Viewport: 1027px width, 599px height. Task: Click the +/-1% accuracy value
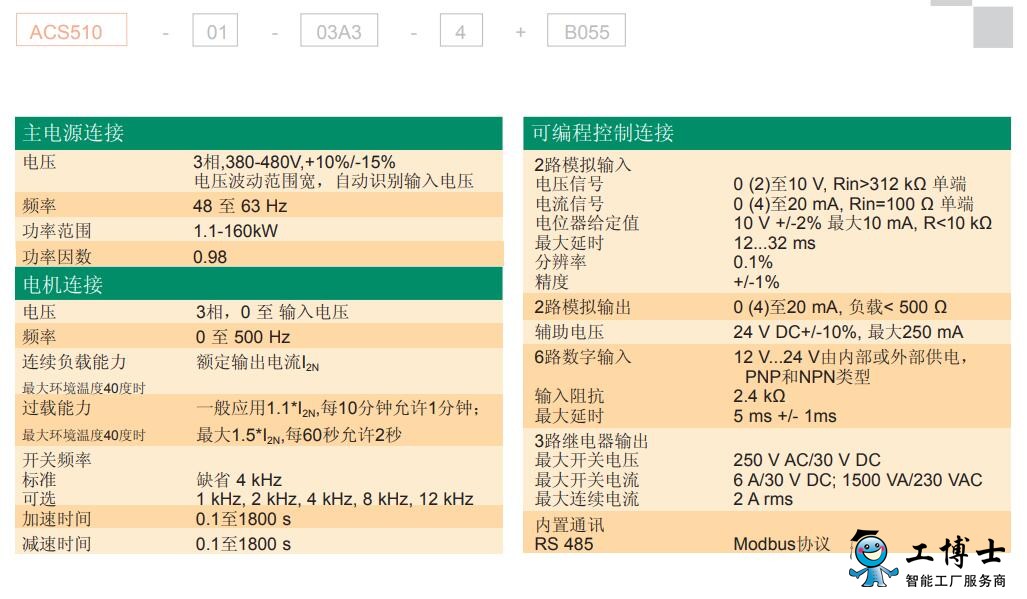click(x=756, y=282)
